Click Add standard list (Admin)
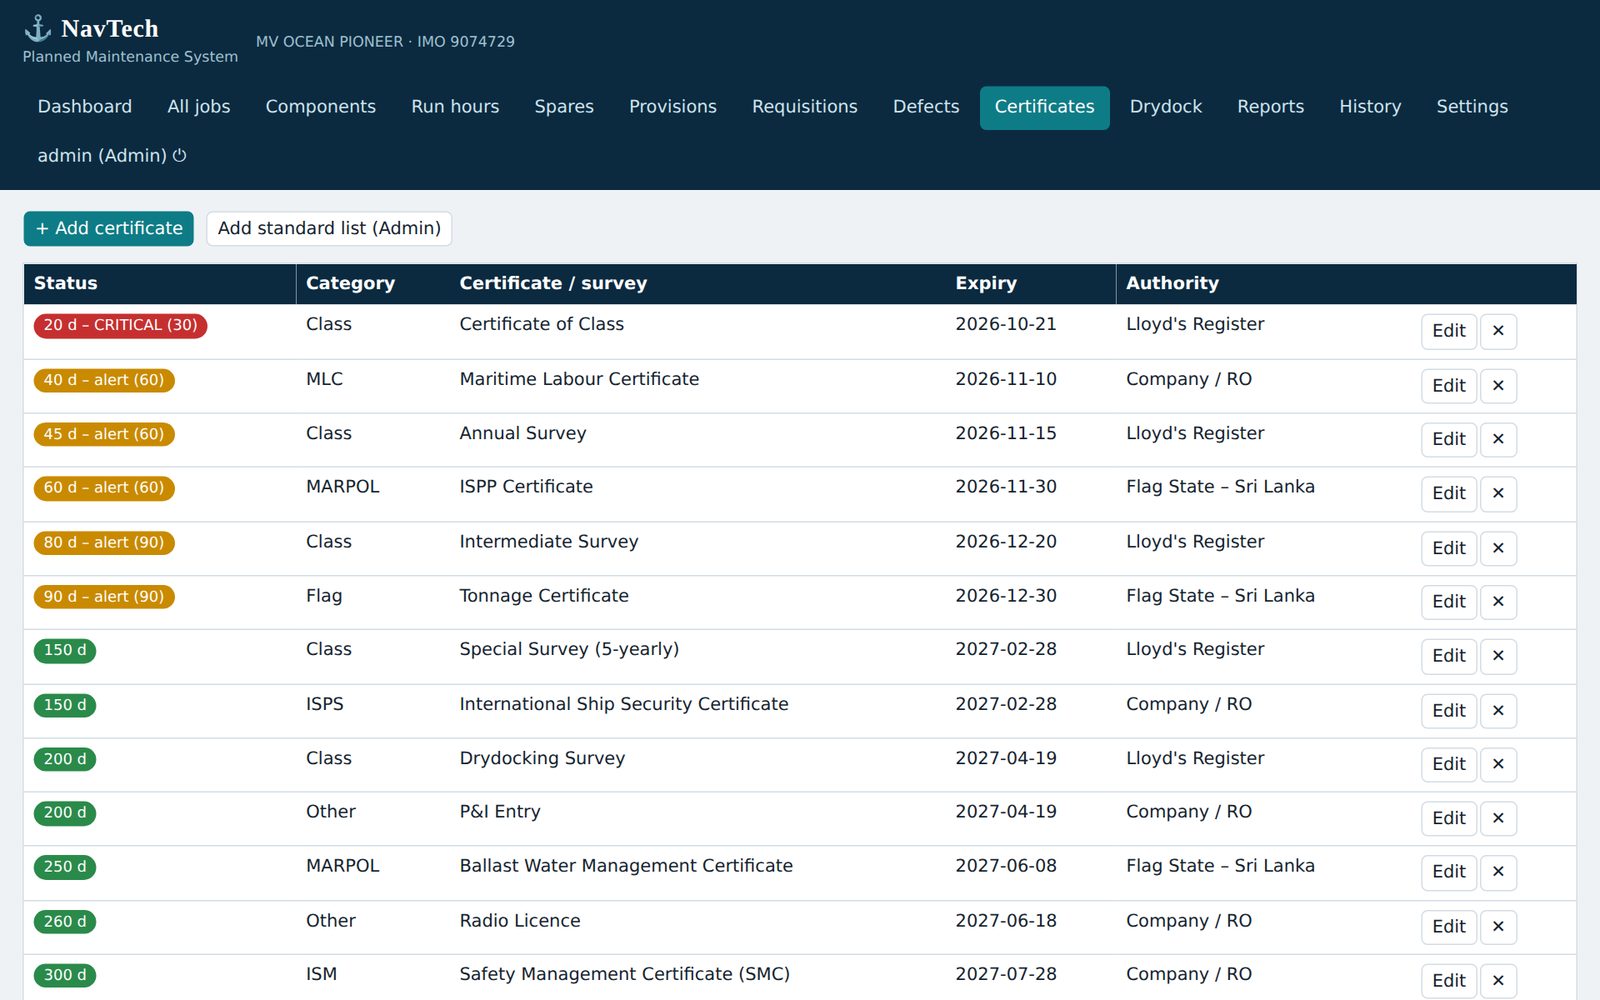 pos(329,228)
